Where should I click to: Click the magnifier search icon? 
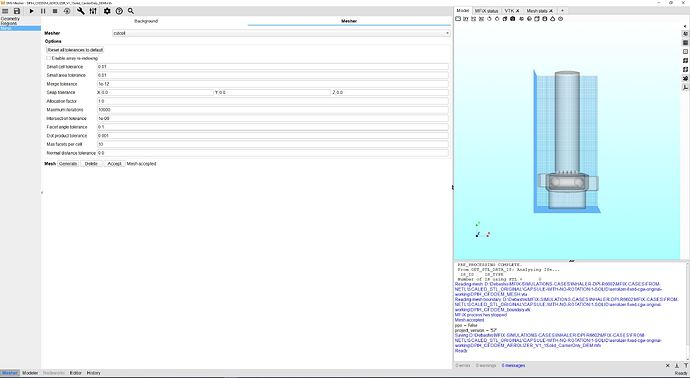131,11
